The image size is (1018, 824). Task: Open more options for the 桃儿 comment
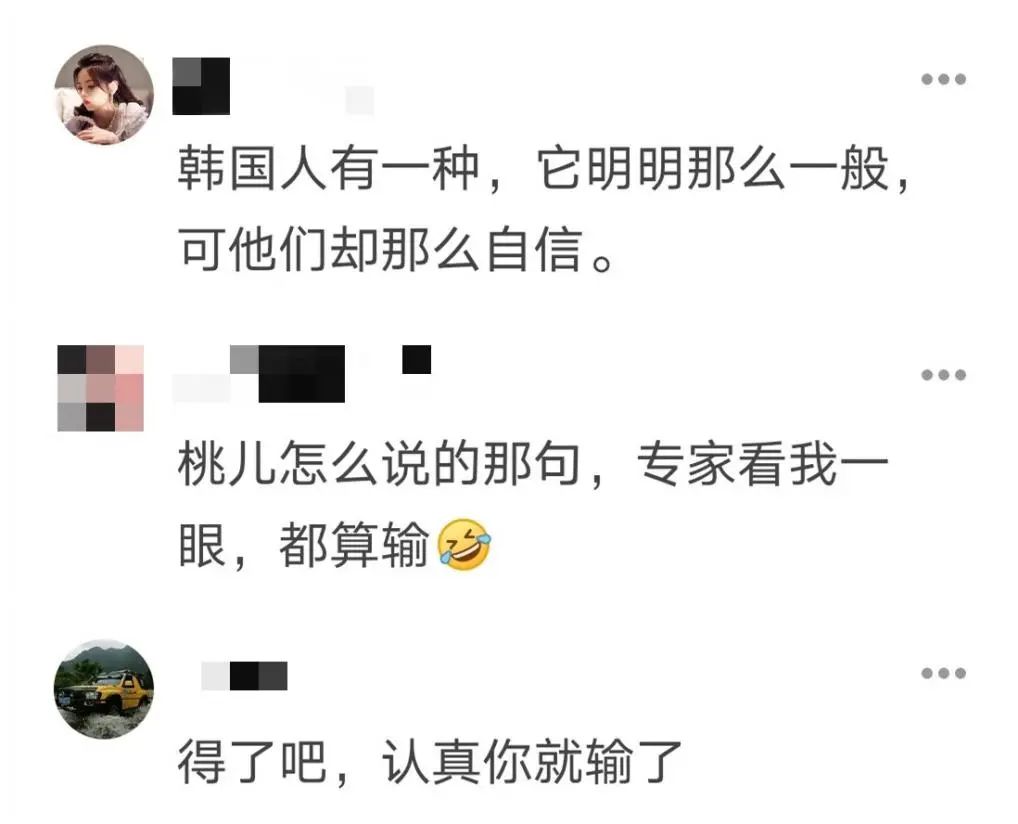[x=943, y=375]
